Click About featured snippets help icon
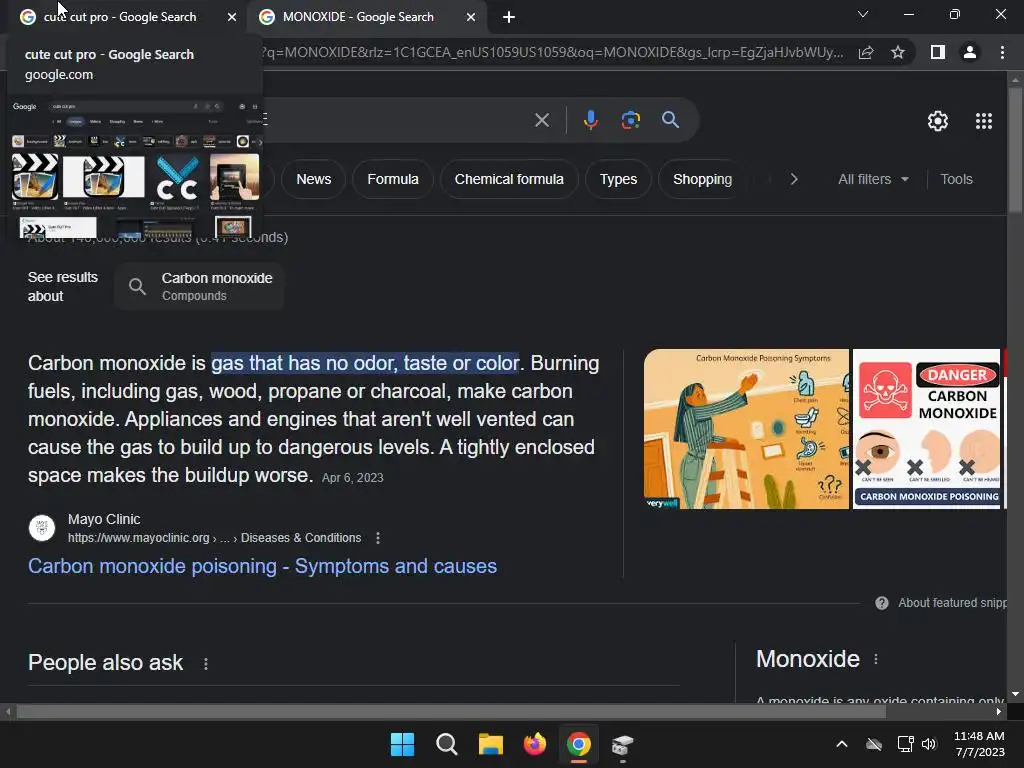The height and width of the screenshot is (768, 1024). 882,603
